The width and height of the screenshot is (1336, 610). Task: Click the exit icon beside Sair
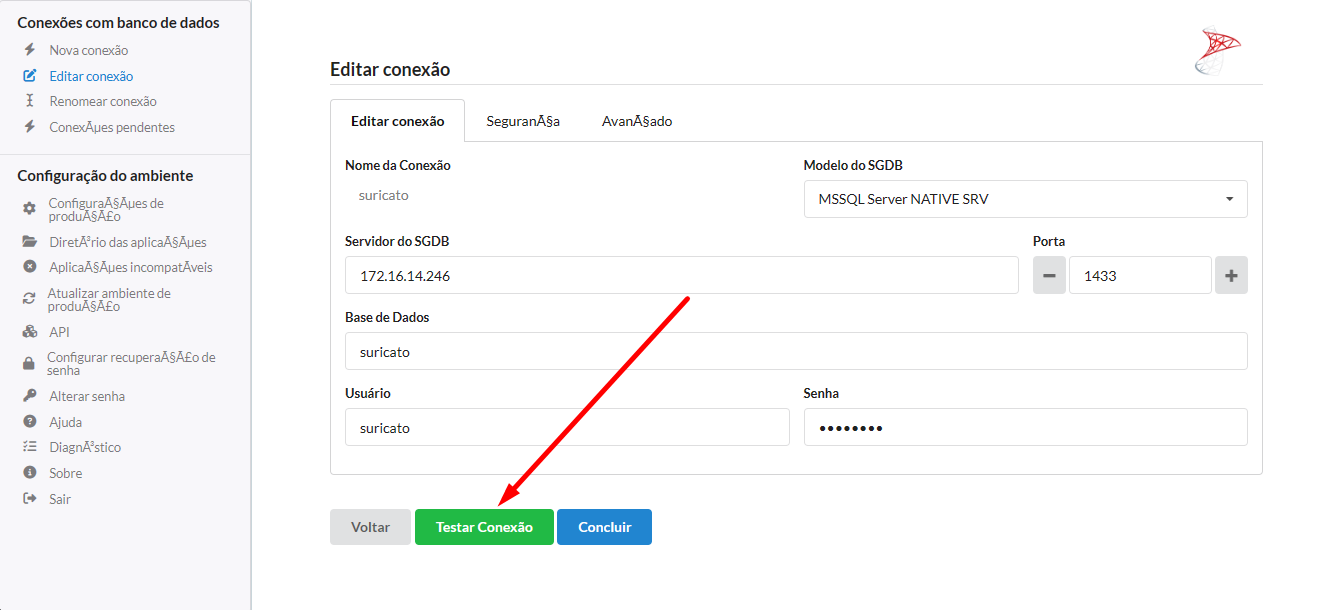(30, 499)
